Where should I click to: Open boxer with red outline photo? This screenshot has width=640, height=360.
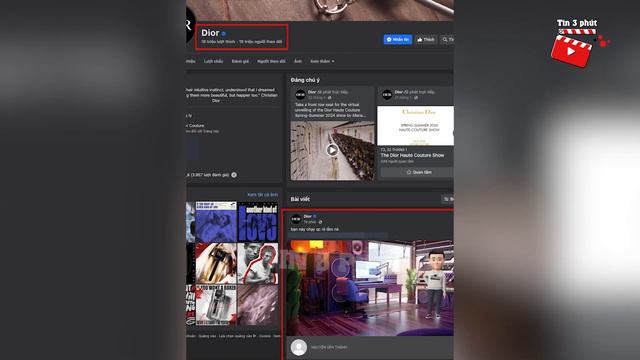(258, 264)
